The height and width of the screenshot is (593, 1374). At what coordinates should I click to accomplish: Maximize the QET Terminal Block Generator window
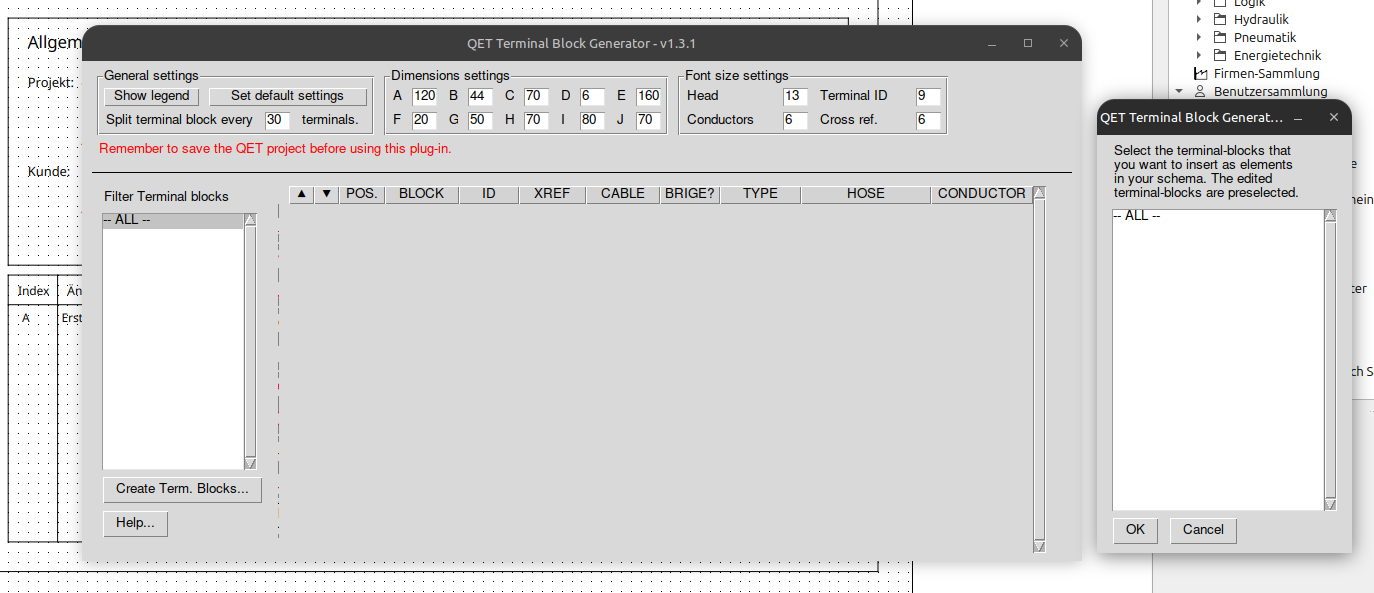pos(1028,44)
